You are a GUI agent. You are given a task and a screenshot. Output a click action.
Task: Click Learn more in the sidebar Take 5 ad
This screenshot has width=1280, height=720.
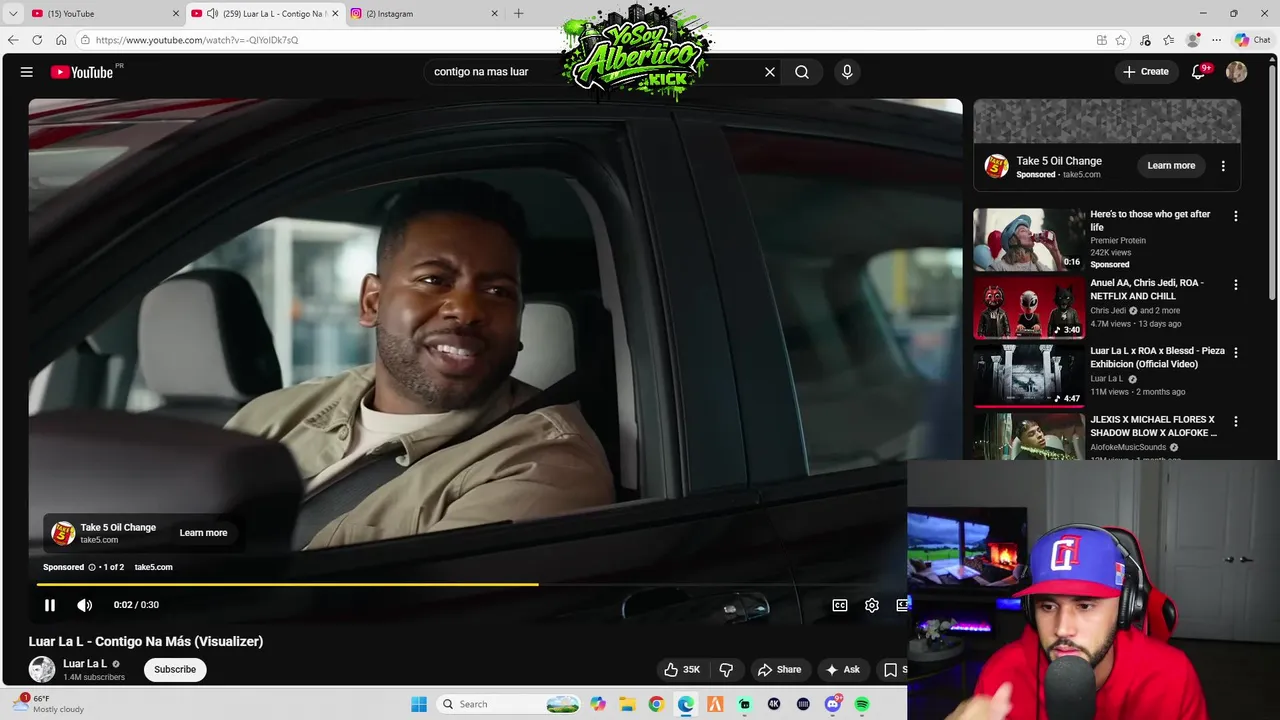(x=1171, y=166)
